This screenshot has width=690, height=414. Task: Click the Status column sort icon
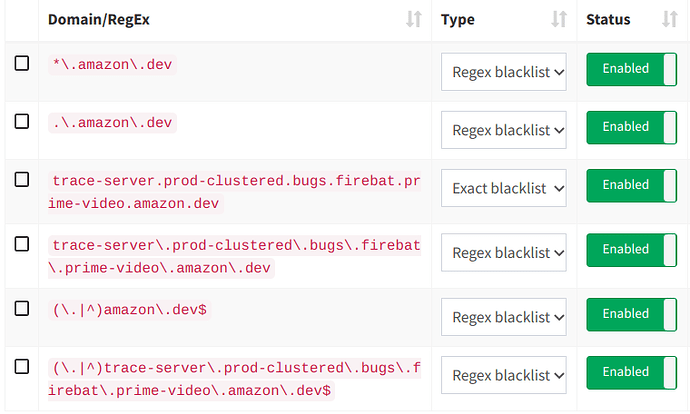(x=670, y=20)
